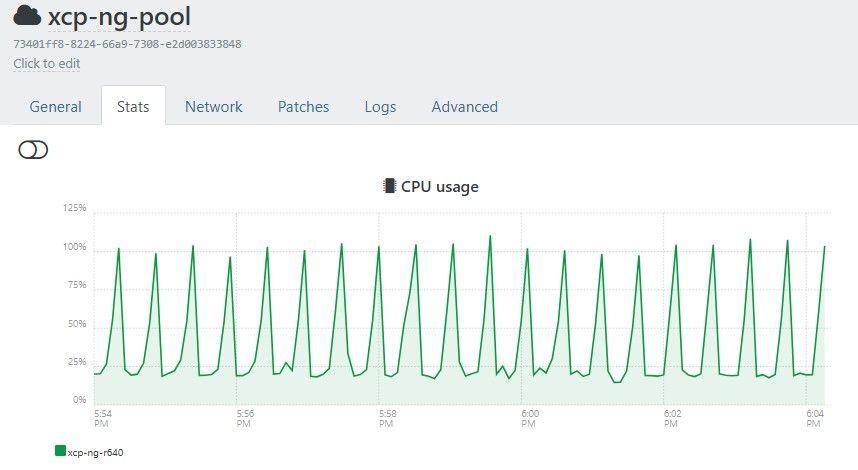Select the Stats tab
This screenshot has width=858, height=470.
click(133, 107)
